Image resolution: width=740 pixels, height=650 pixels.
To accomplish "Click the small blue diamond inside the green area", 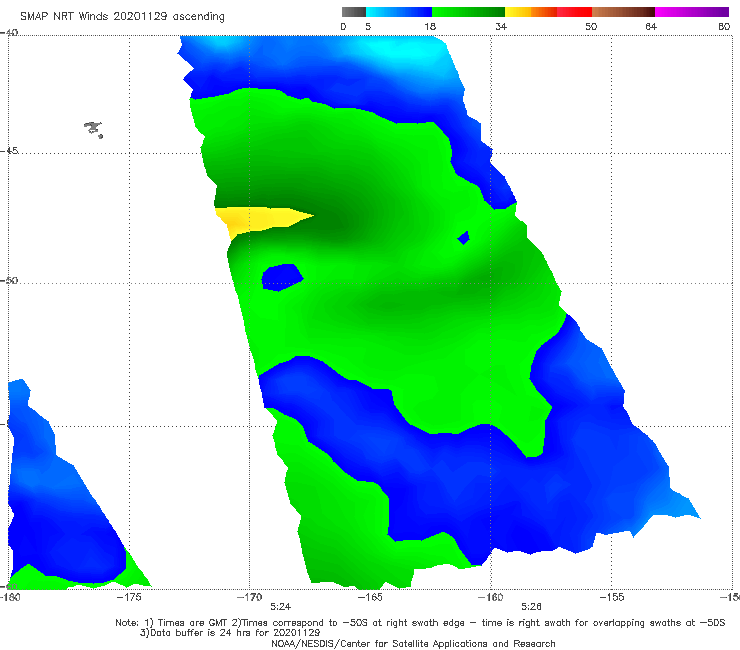I will point(463,238).
